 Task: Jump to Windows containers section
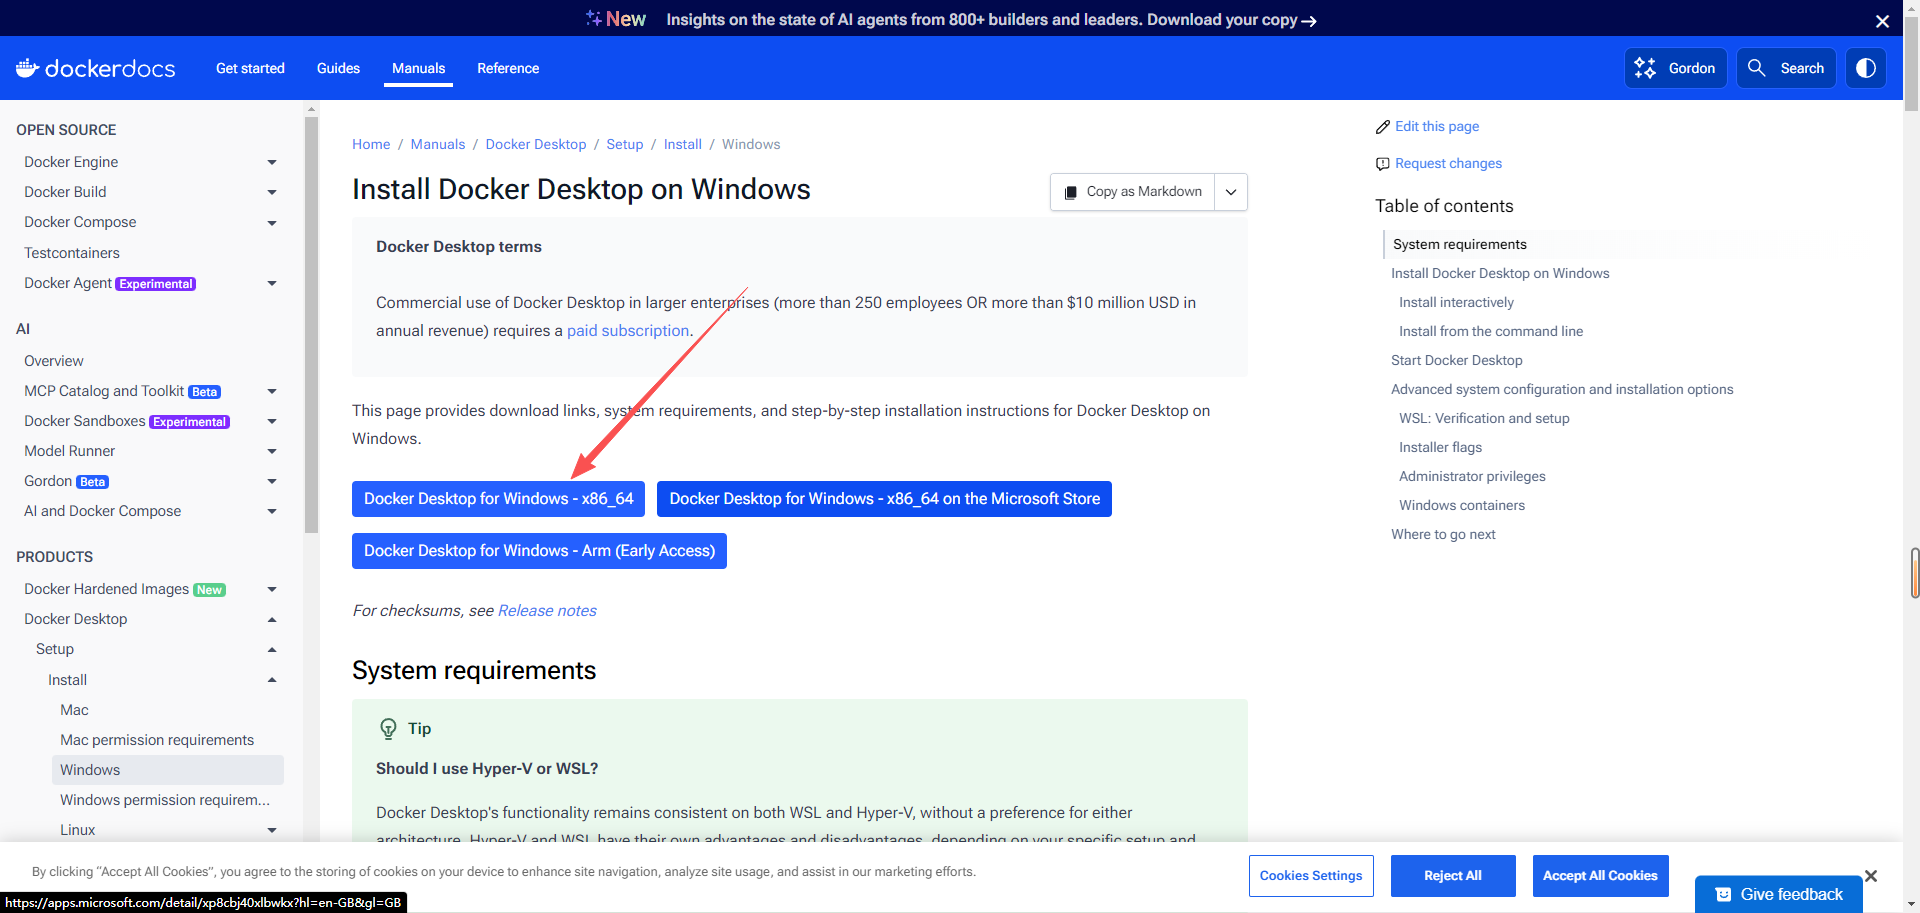tap(1462, 505)
